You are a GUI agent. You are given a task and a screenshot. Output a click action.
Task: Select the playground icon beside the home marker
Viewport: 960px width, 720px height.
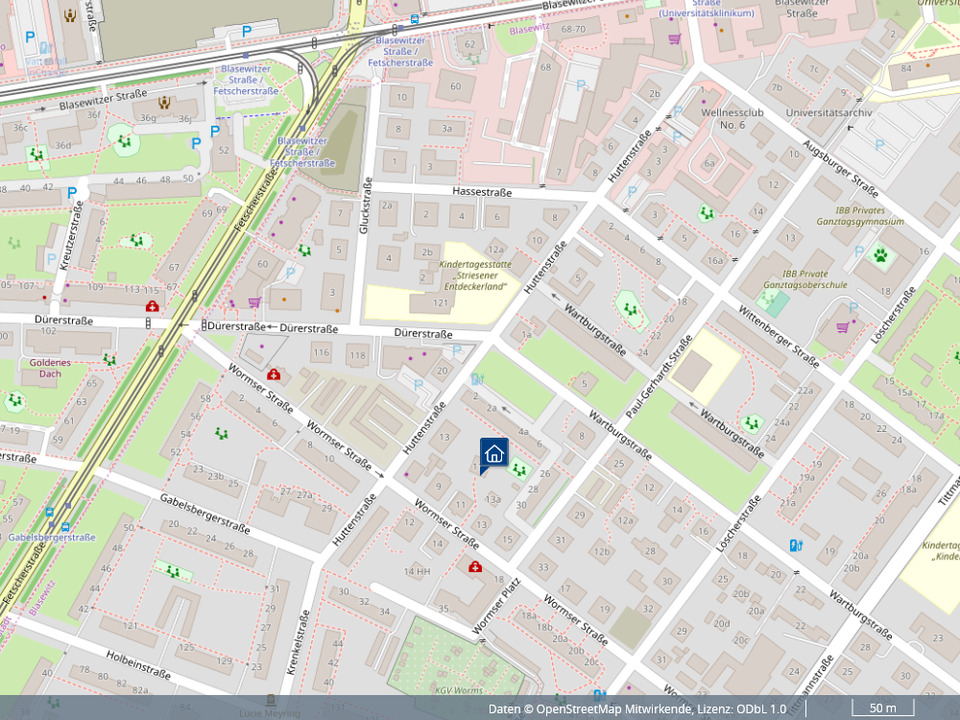518,468
